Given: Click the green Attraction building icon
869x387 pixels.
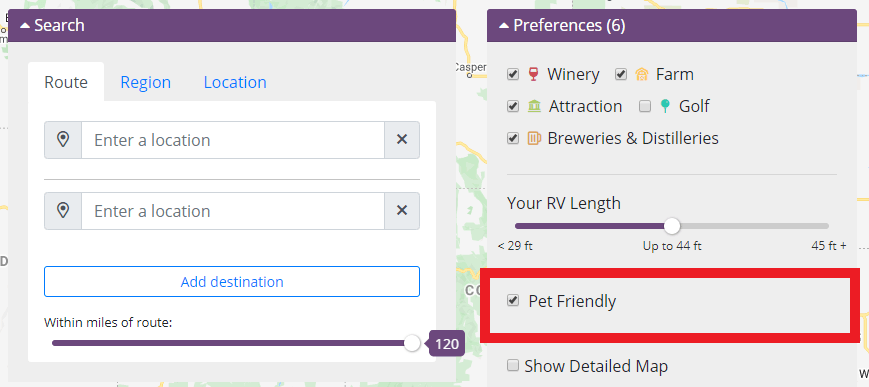Looking at the screenshot, I should coord(534,106).
